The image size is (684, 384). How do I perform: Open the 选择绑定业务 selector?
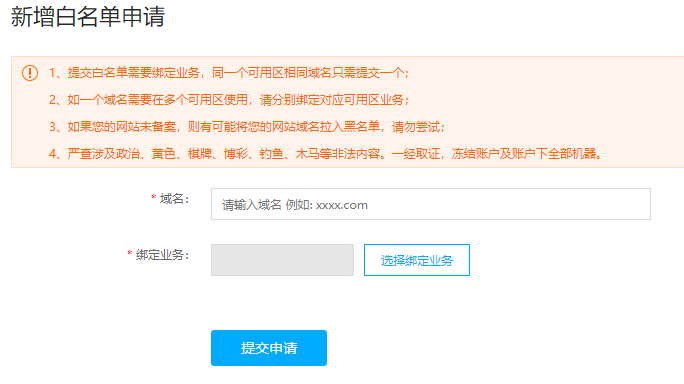click(417, 260)
